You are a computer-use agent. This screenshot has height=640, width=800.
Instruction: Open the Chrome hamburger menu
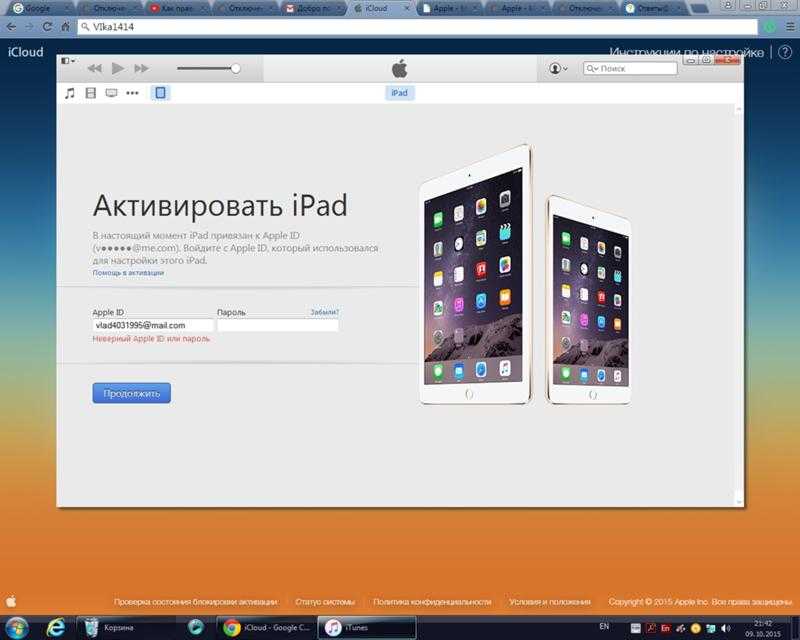tap(789, 27)
